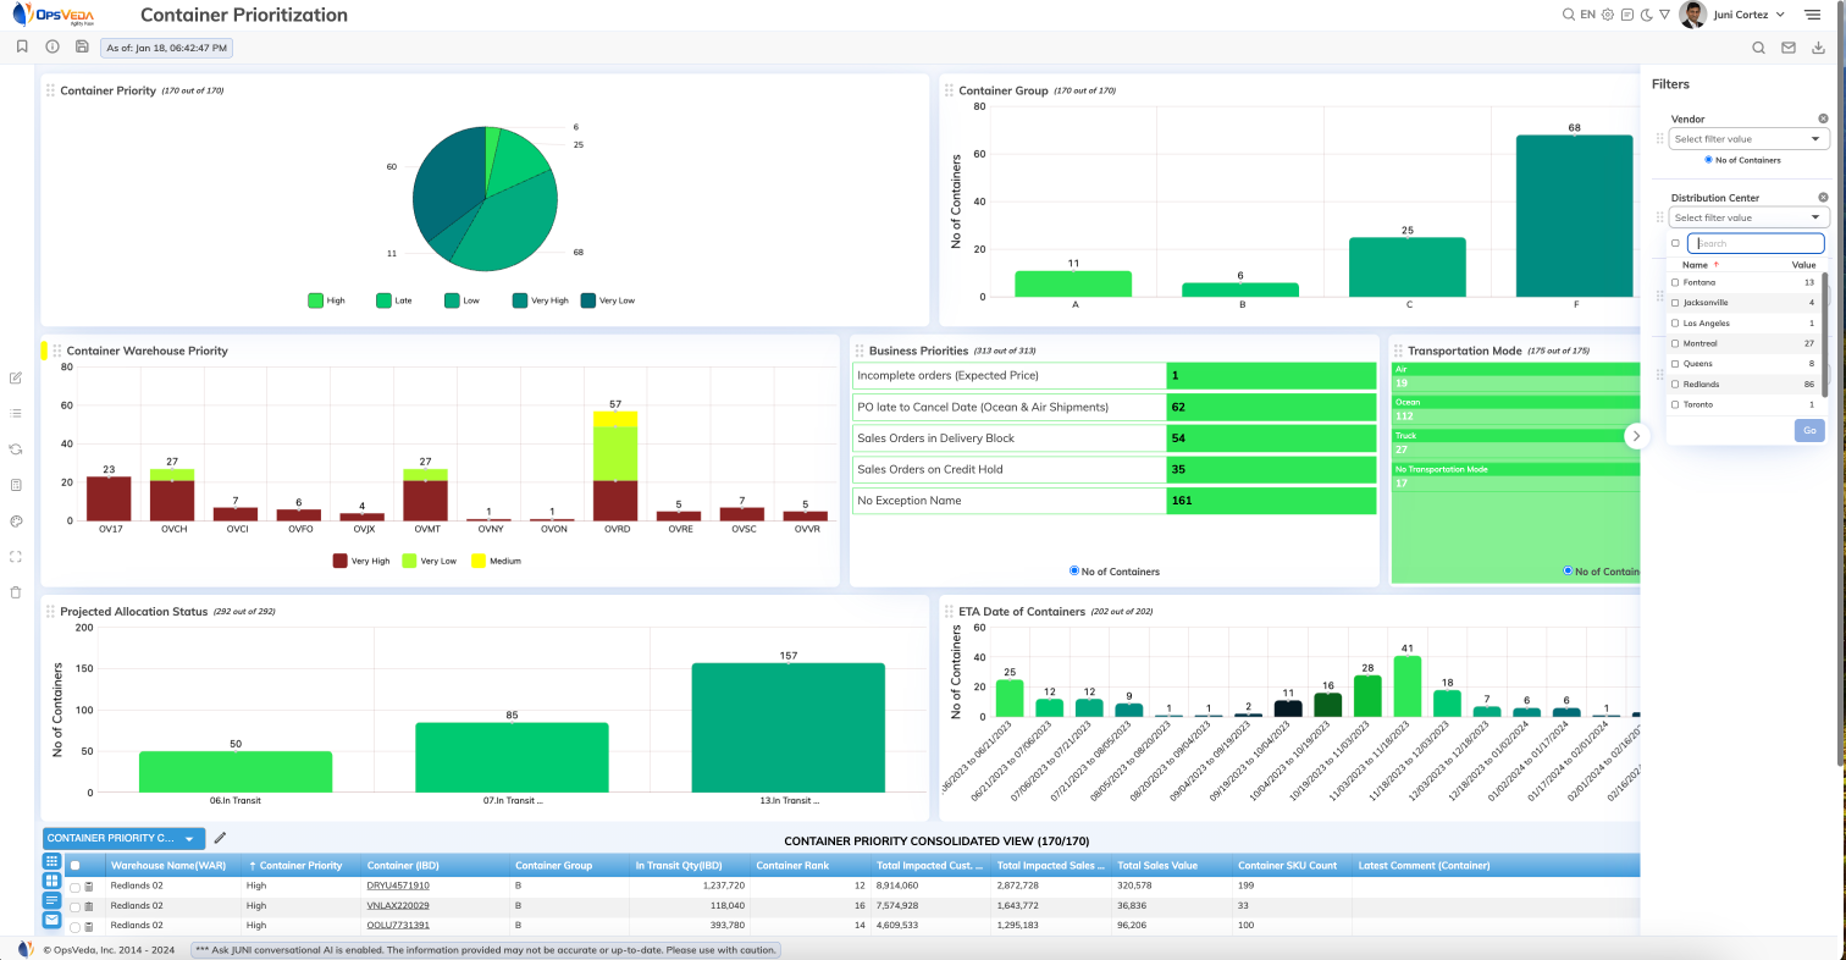Click the funnel filter icon in header
This screenshot has width=1846, height=960.
coord(1665,15)
